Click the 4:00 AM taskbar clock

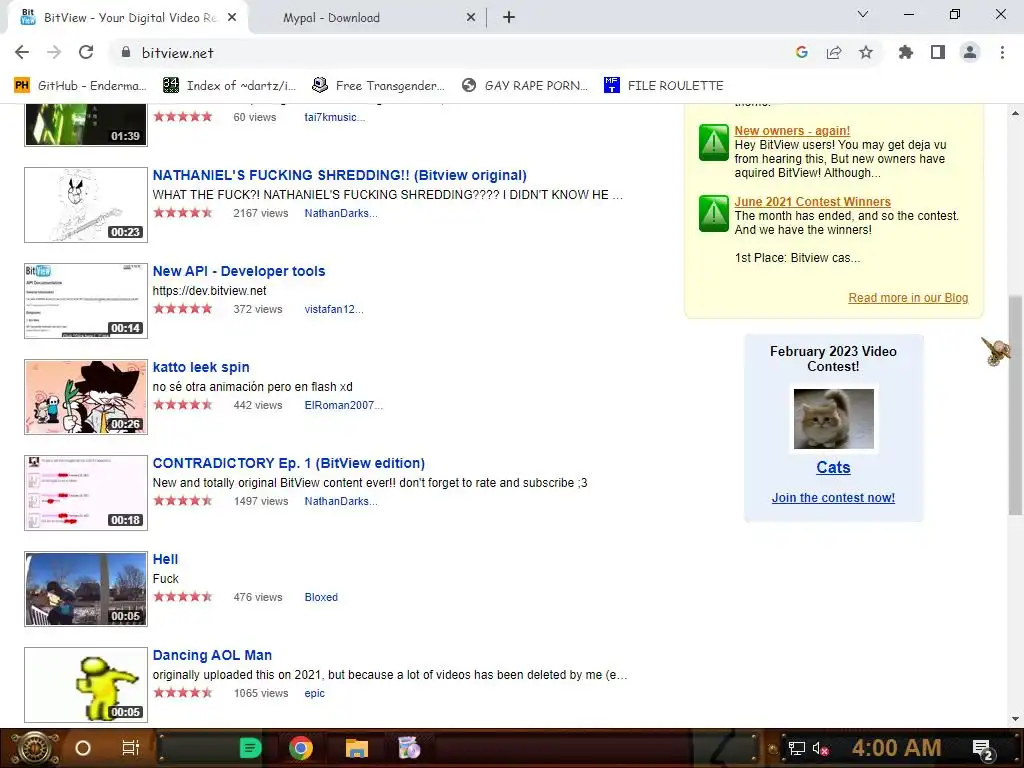click(897, 748)
